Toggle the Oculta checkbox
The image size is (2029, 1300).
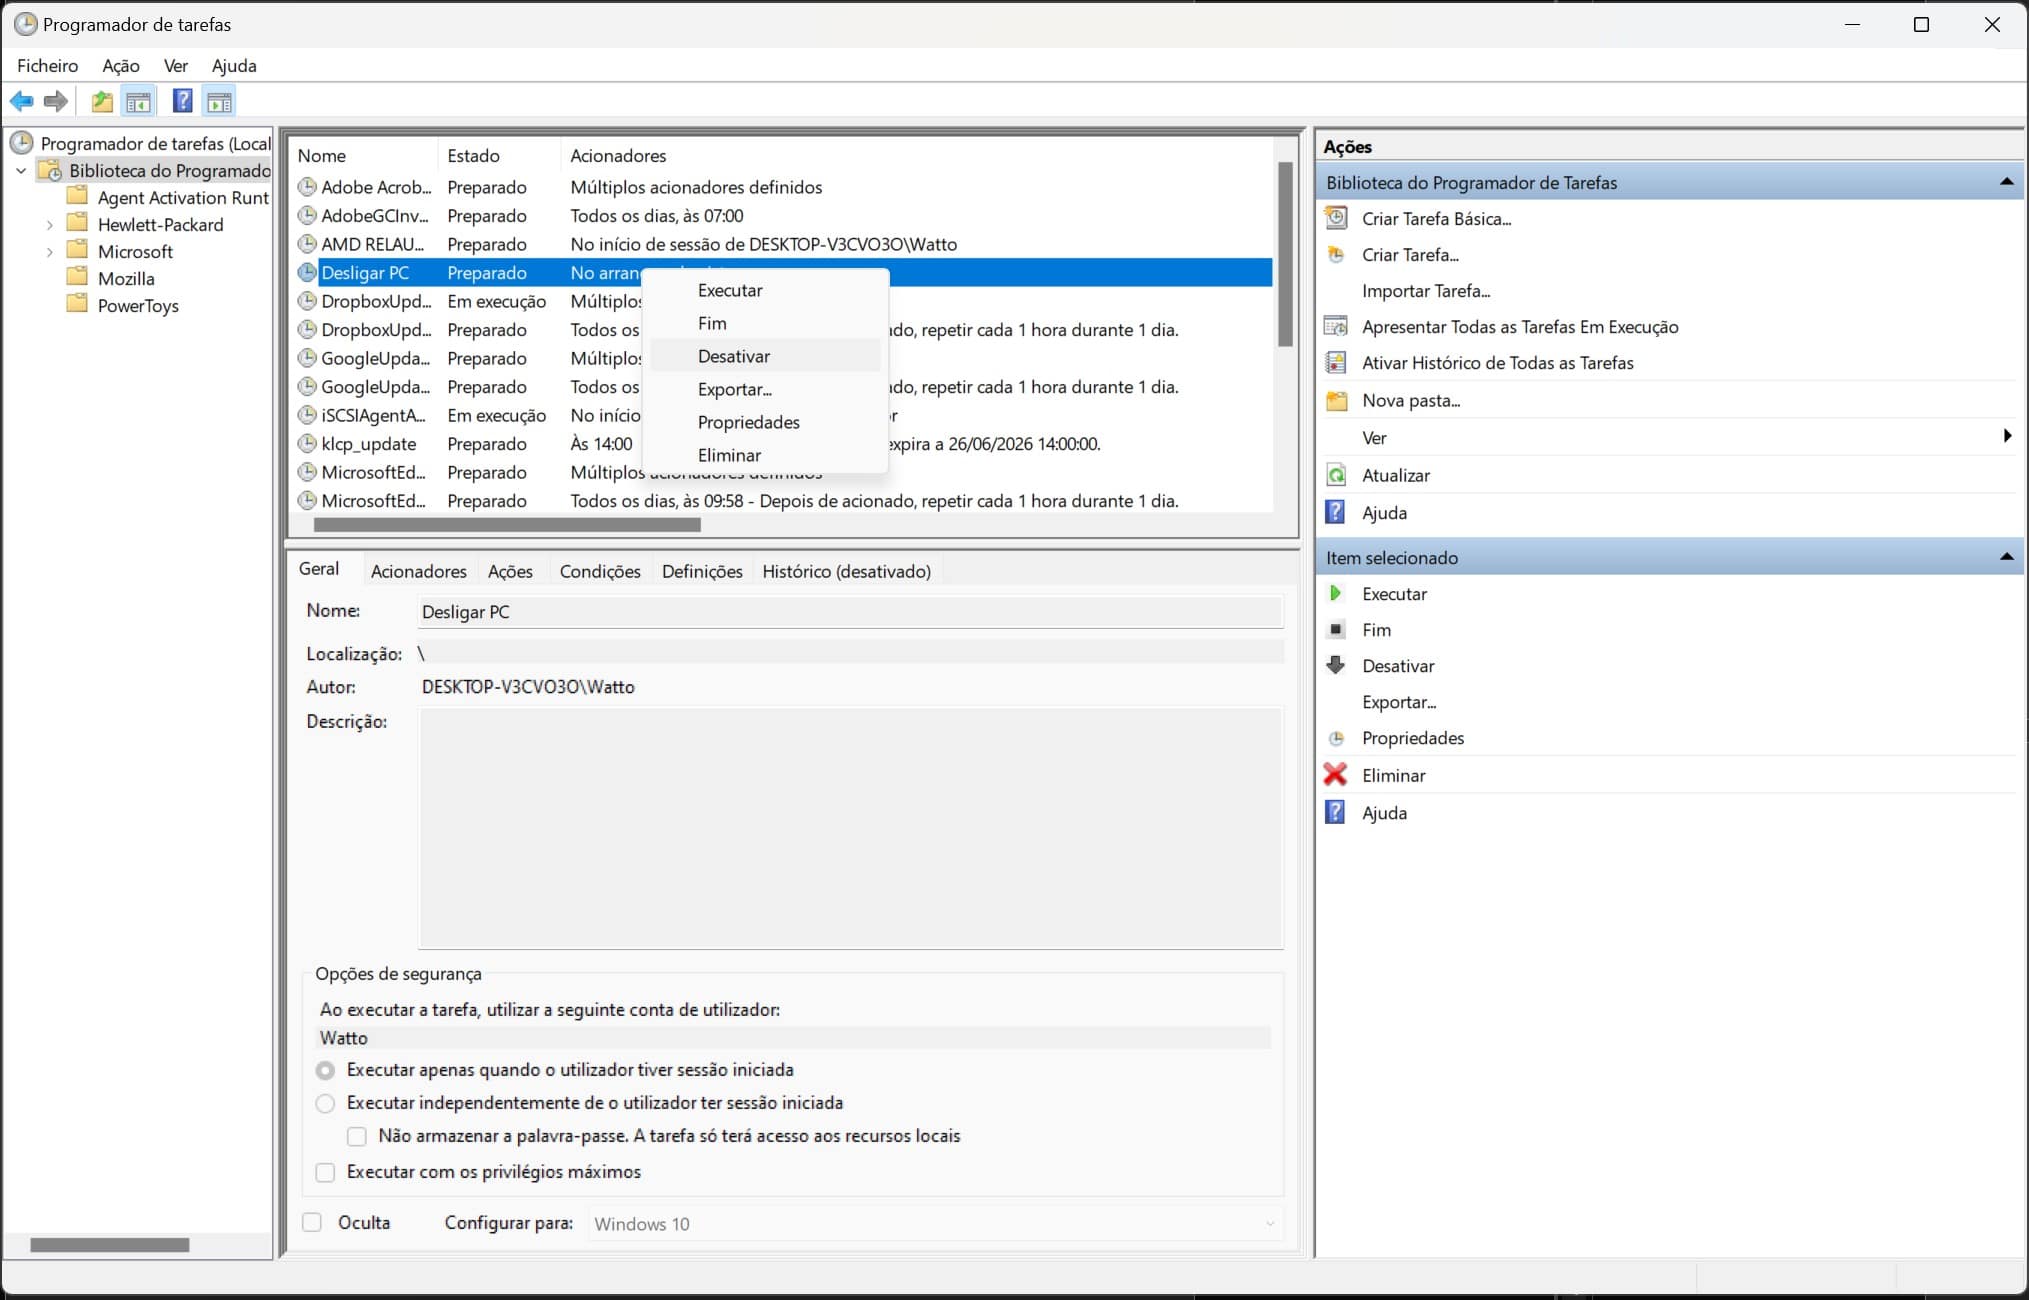tap(312, 1222)
